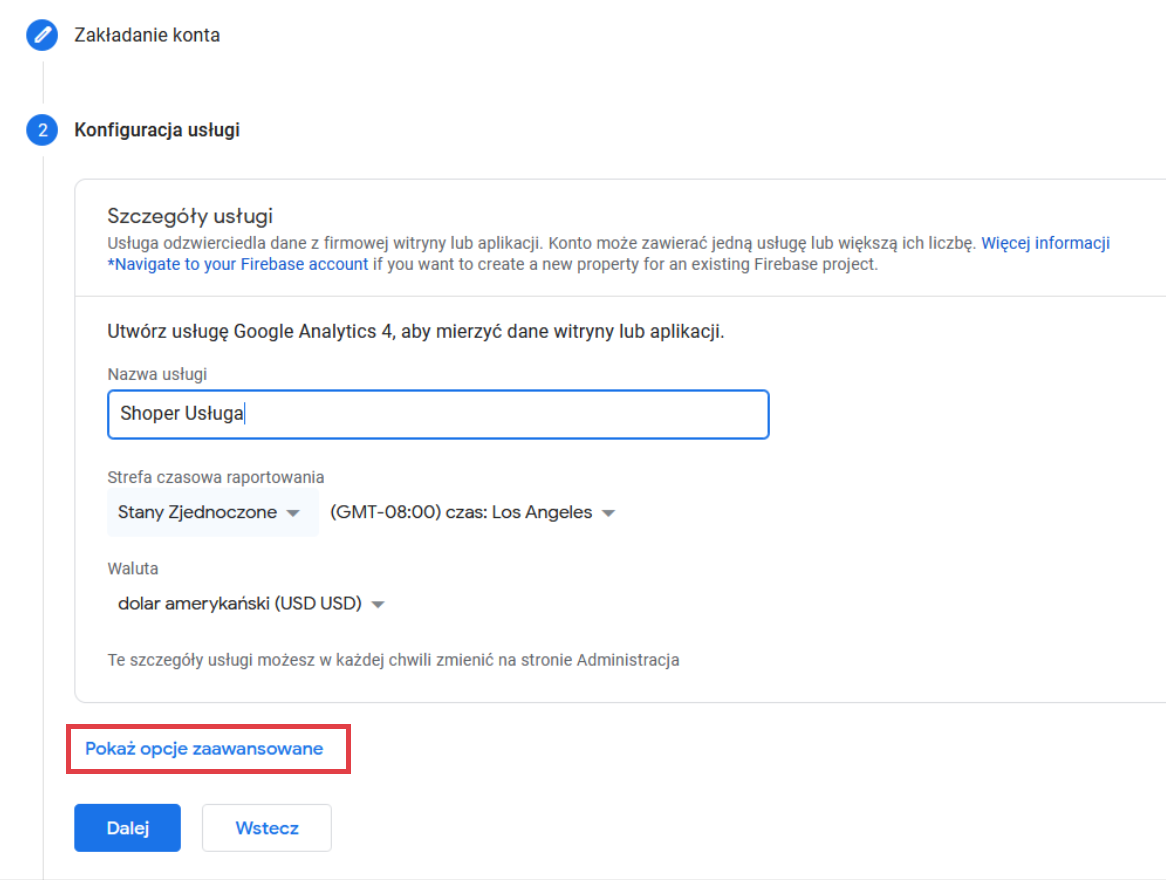Expand the dolar amerykański currency dropdown
The image size is (1166, 888).
pos(251,603)
